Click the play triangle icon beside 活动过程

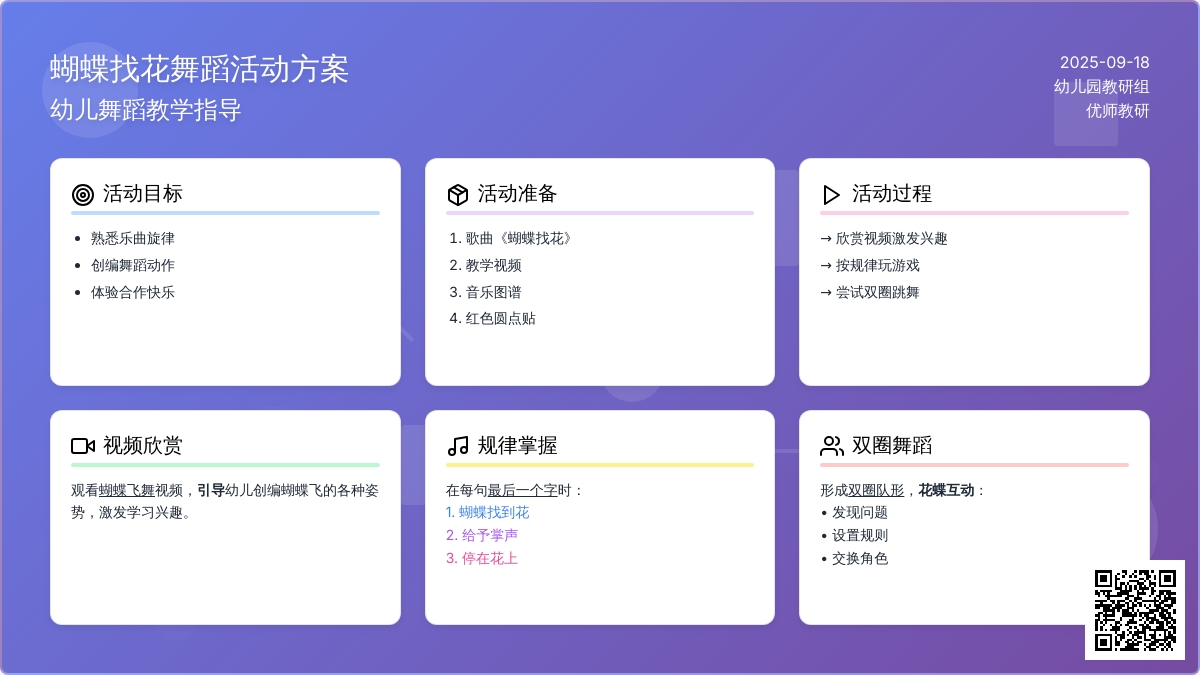(x=831, y=195)
